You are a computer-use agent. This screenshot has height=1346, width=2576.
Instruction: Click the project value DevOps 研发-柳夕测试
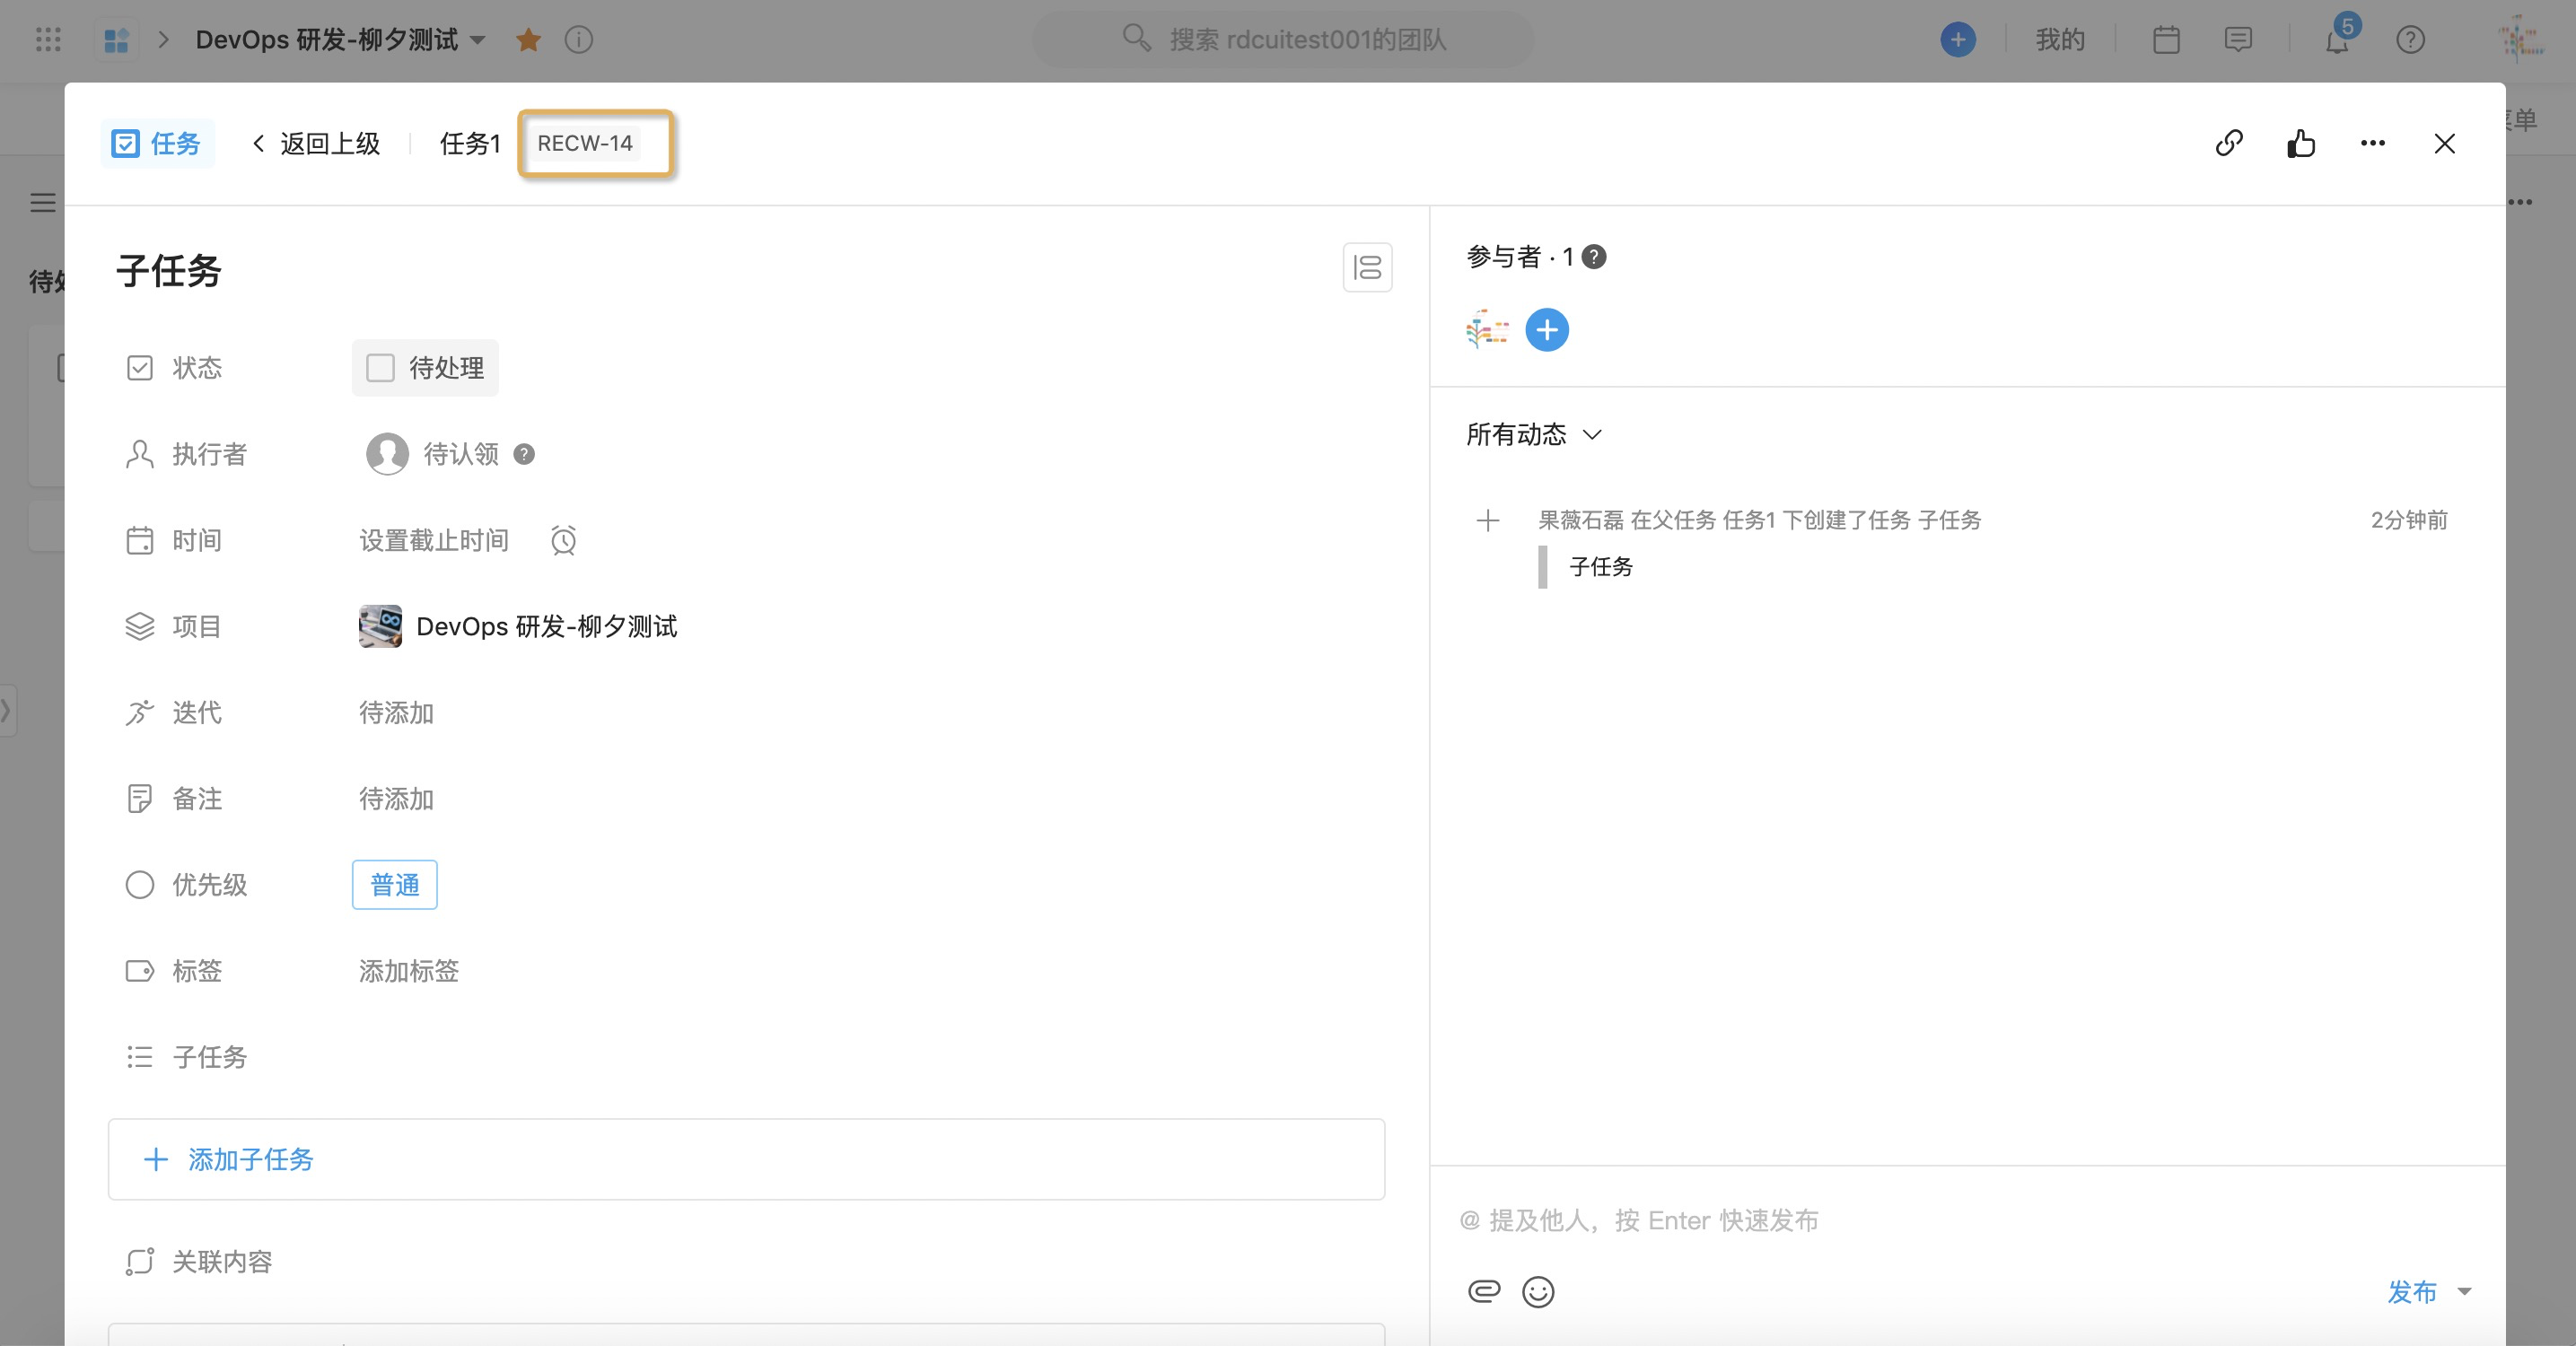tap(518, 626)
